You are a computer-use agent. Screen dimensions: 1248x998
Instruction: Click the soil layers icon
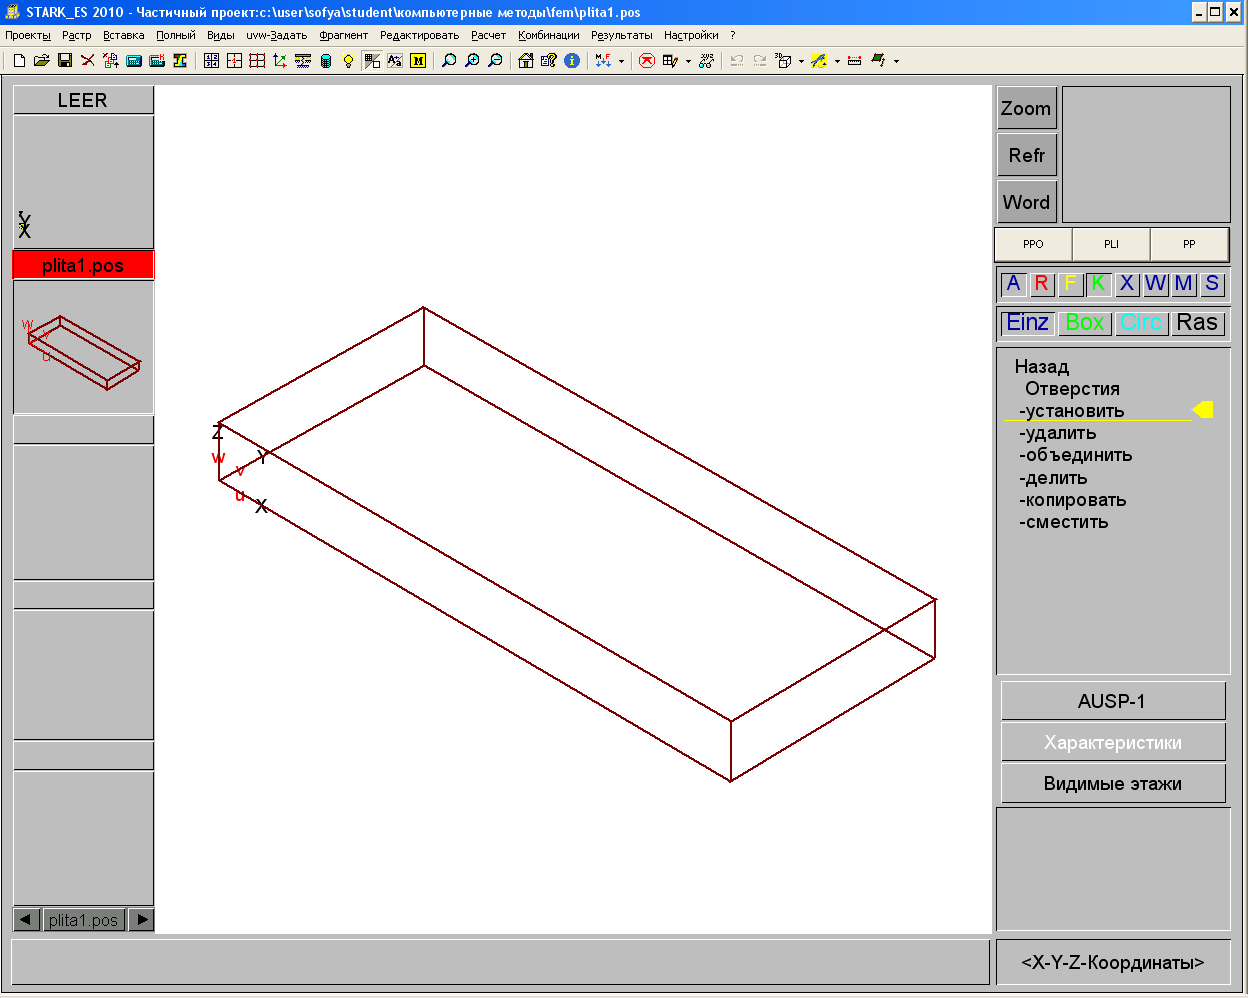(303, 61)
